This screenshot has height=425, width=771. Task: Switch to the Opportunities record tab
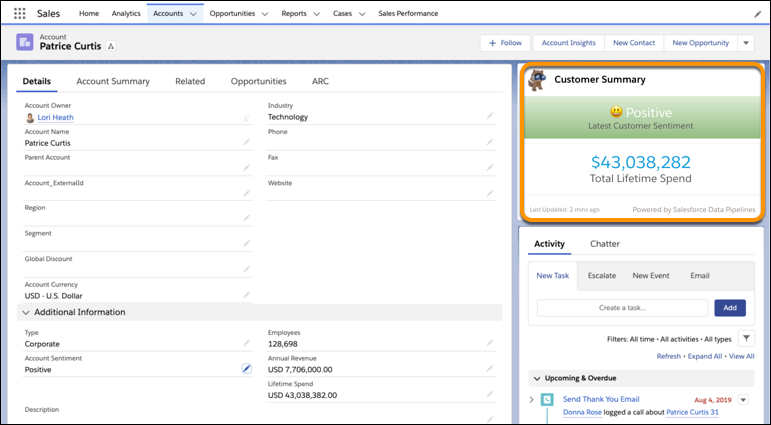pyautogui.click(x=259, y=81)
